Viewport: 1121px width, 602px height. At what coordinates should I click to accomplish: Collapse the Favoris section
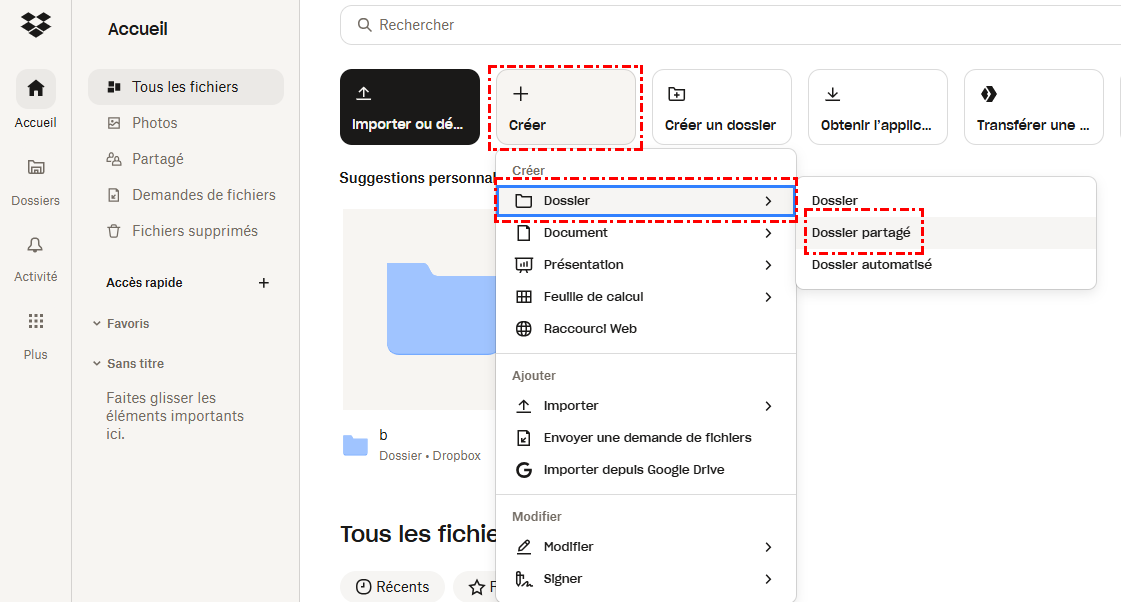pyautogui.click(x=97, y=323)
